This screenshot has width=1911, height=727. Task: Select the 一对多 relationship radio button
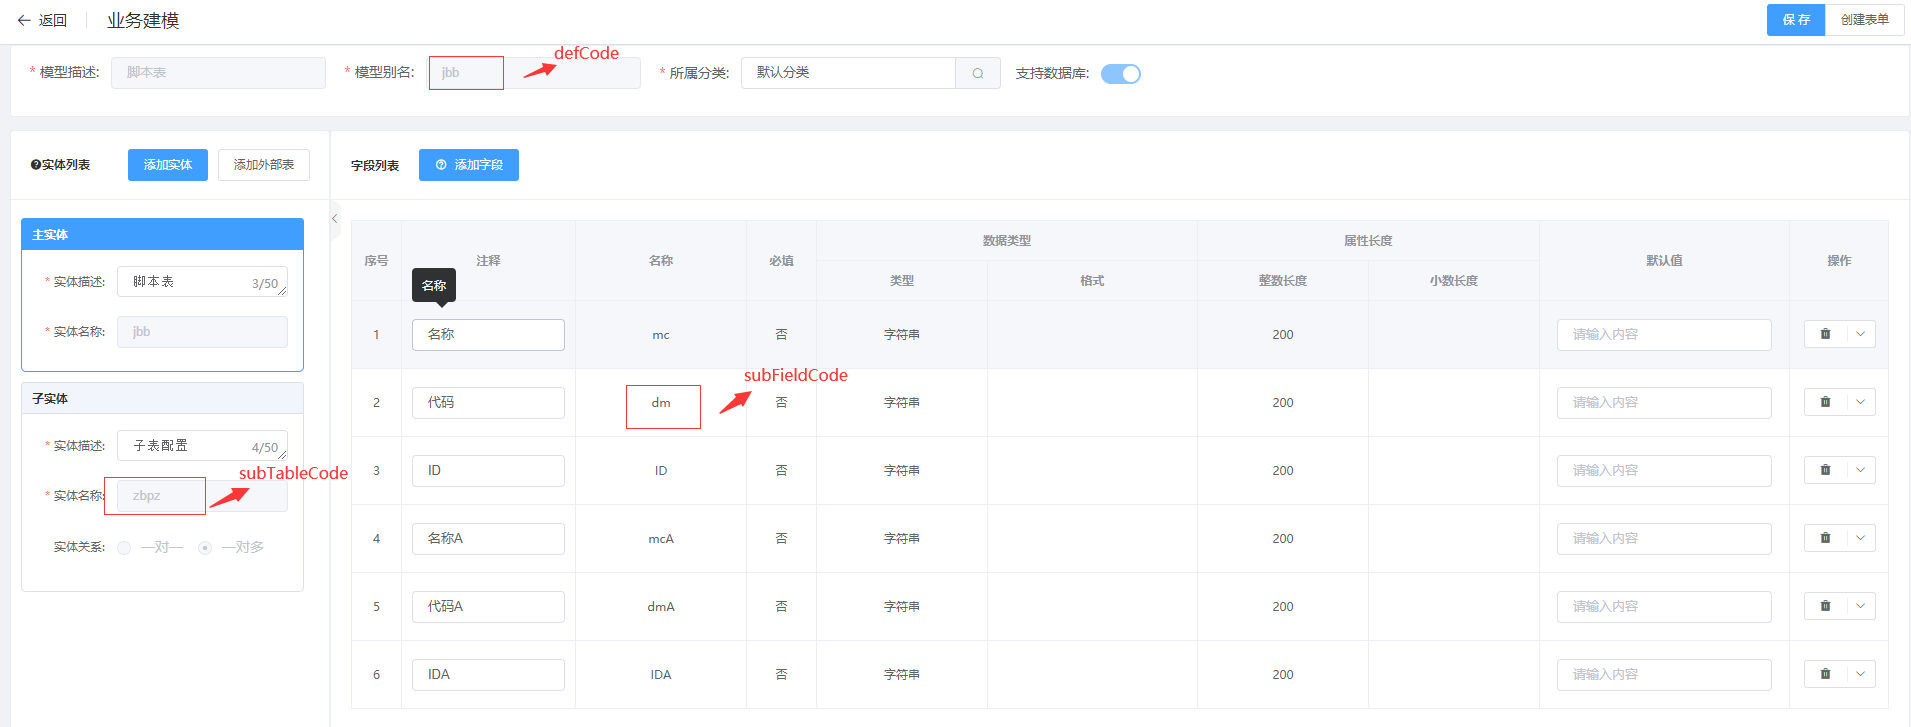(x=205, y=548)
